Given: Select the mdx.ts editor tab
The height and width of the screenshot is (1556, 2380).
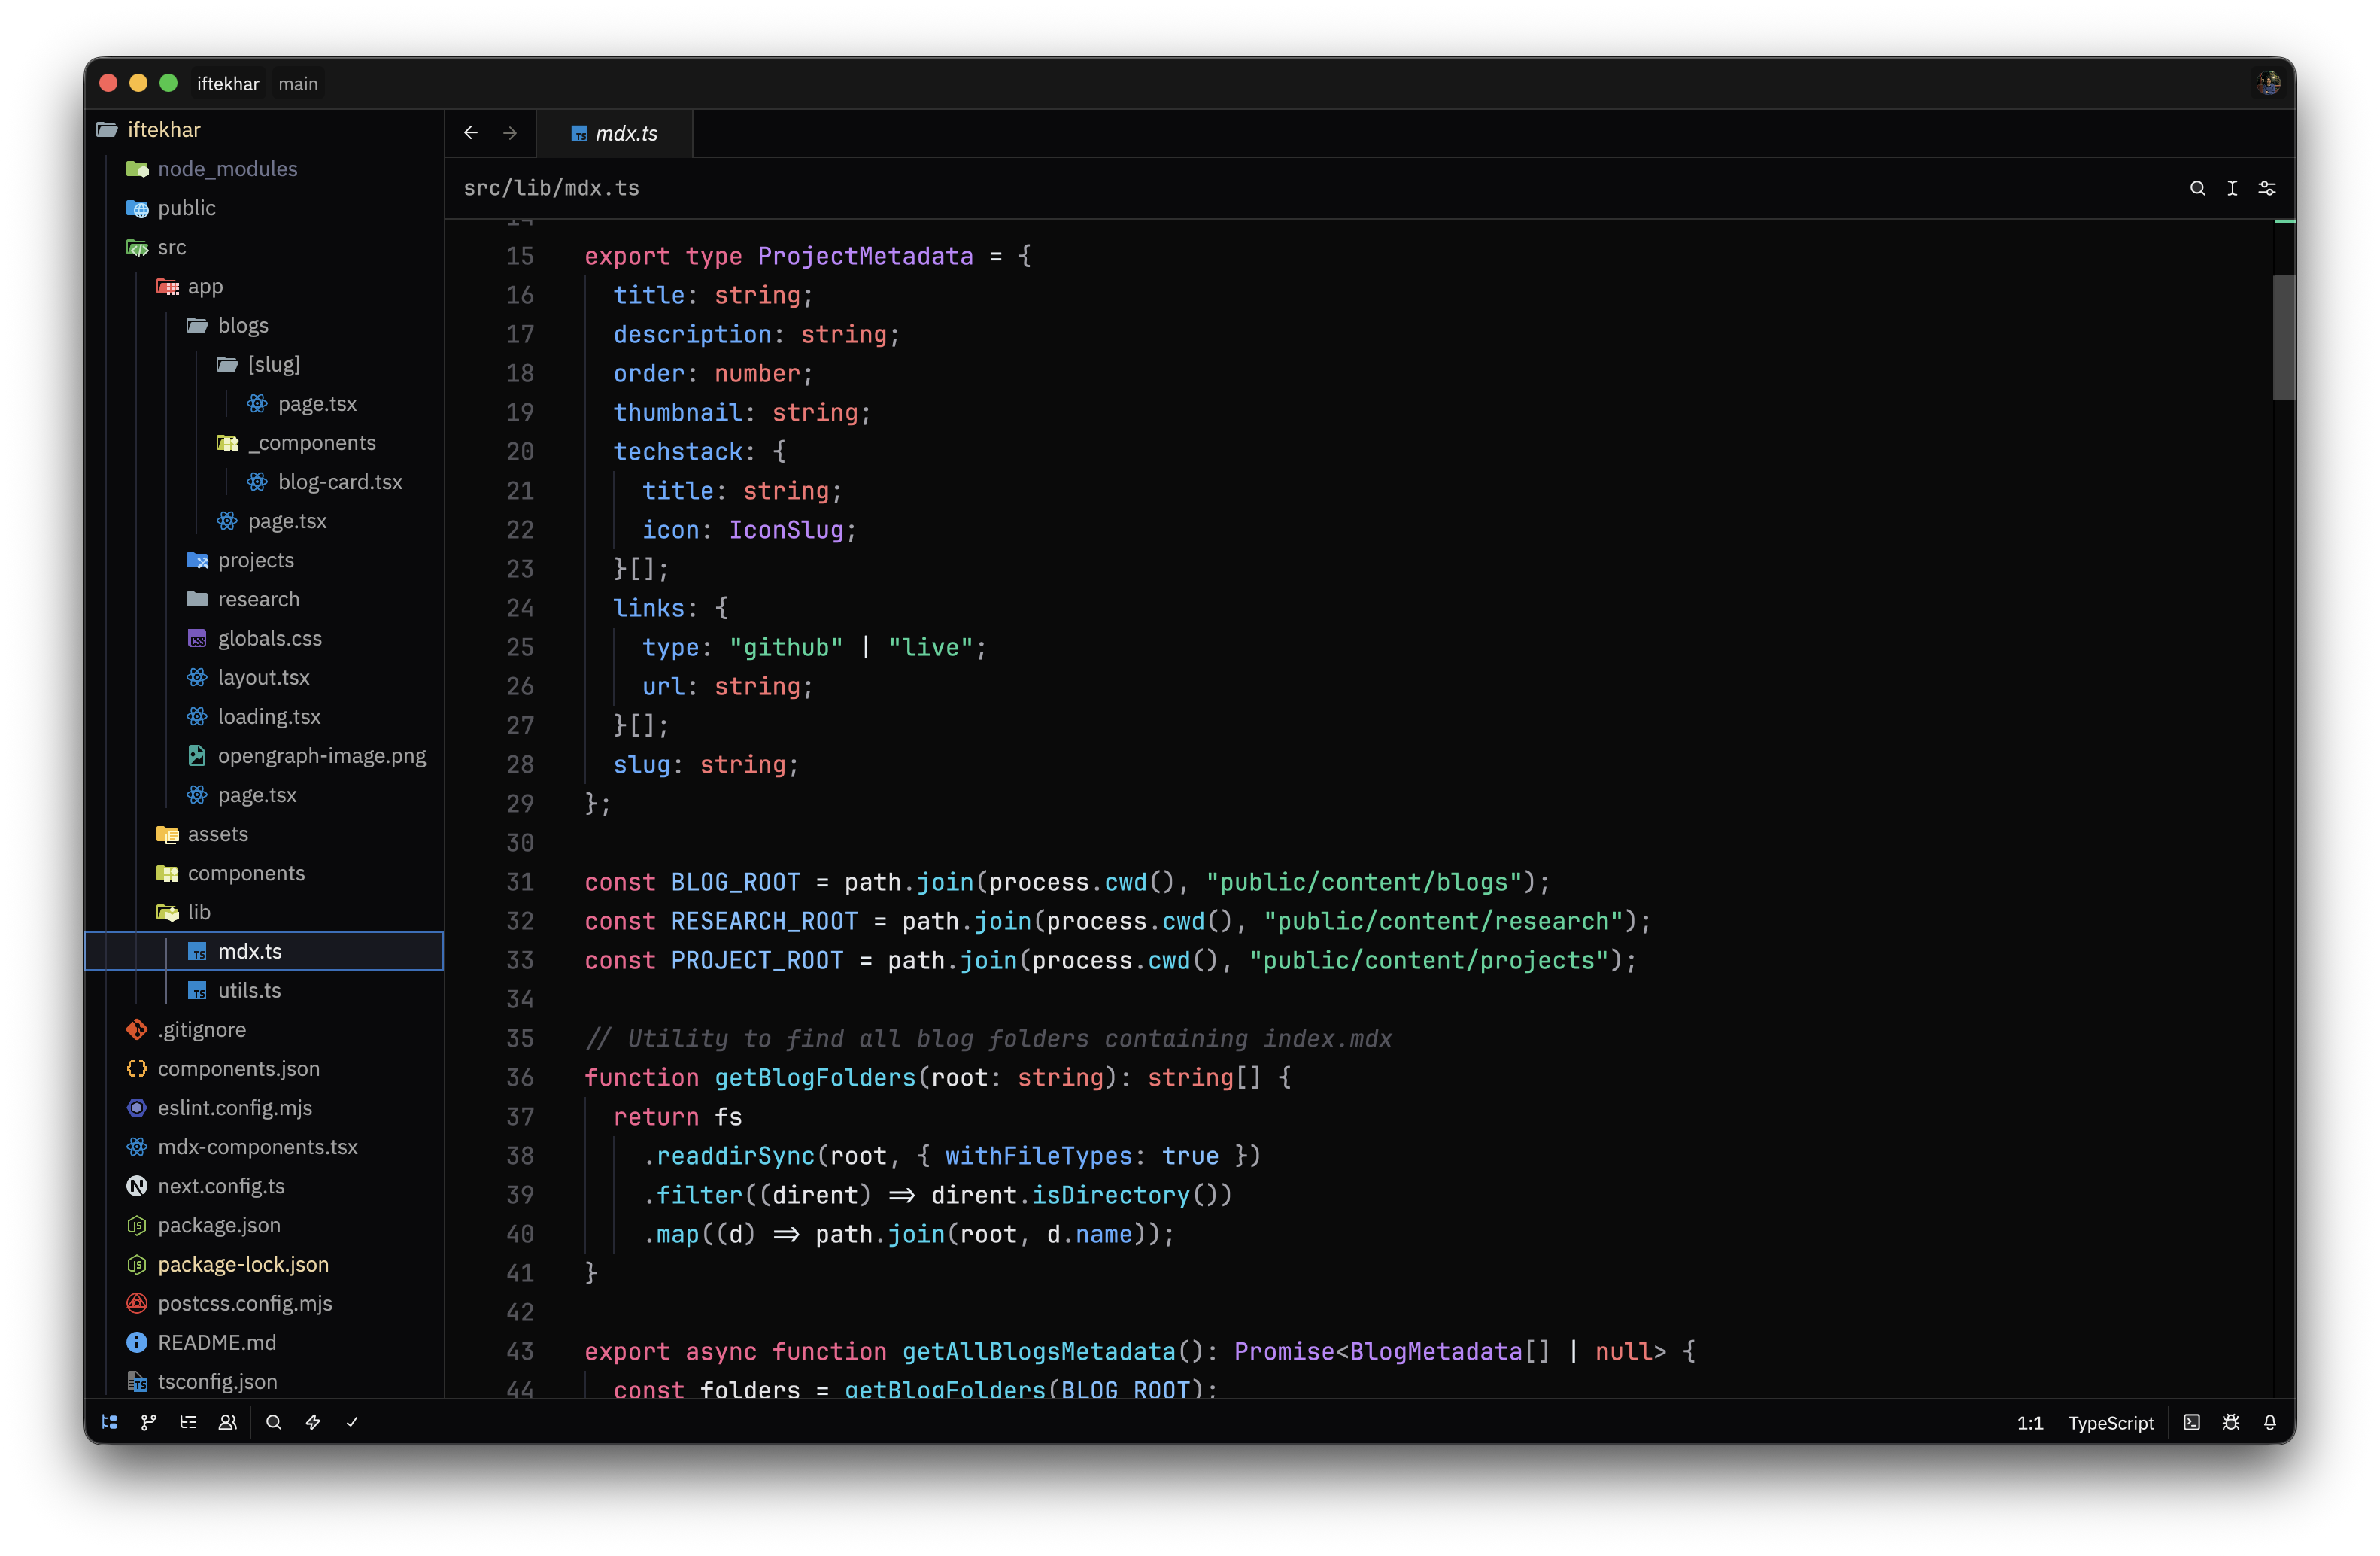Looking at the screenshot, I should point(614,133).
